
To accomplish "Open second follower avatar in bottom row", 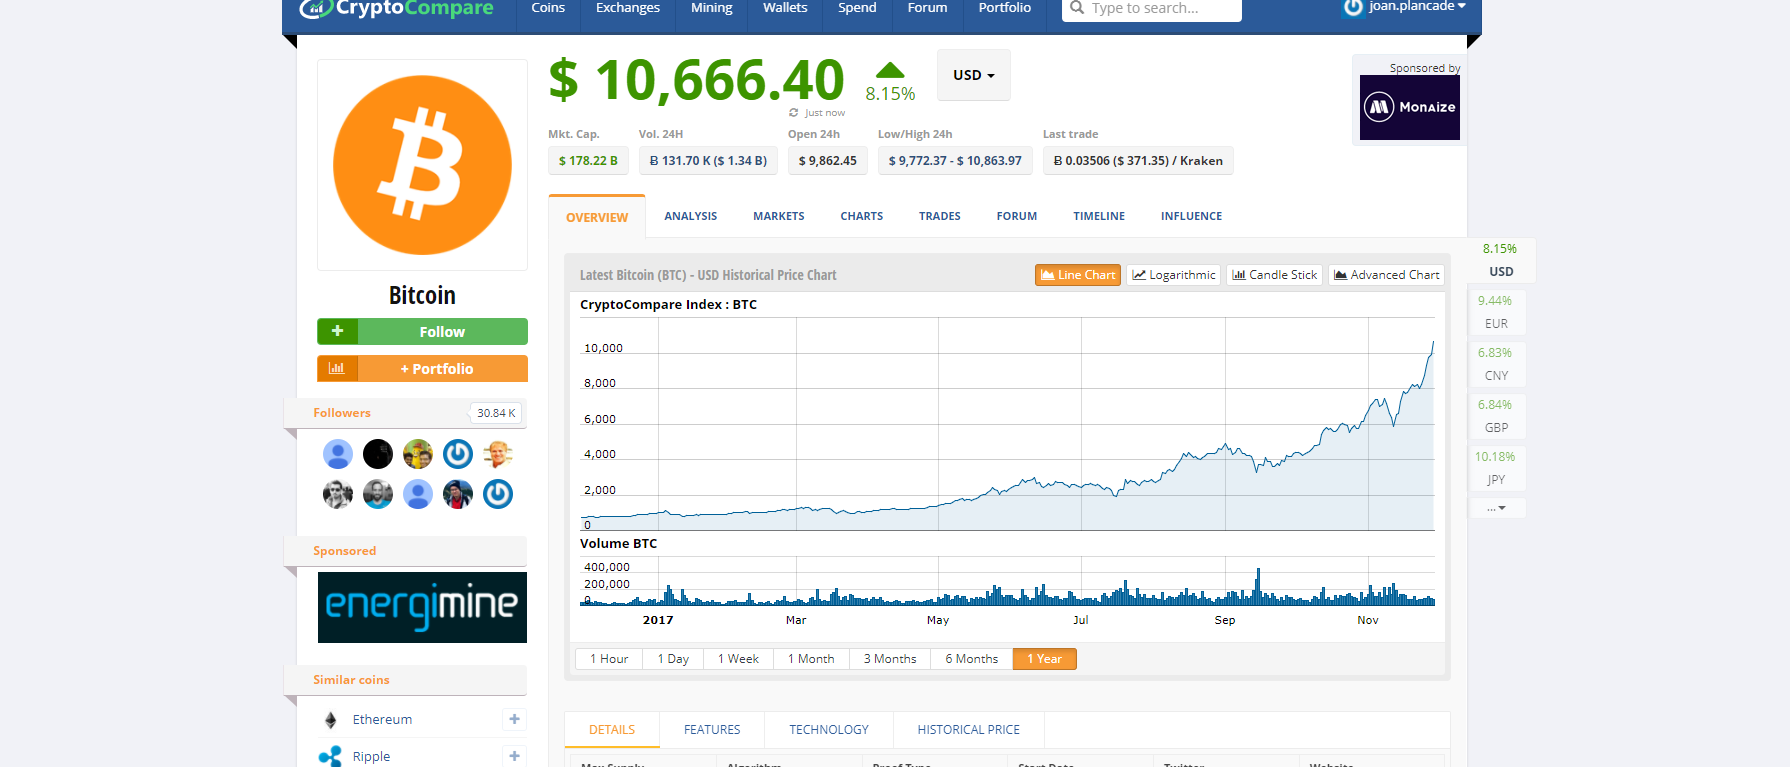I will 378,494.
